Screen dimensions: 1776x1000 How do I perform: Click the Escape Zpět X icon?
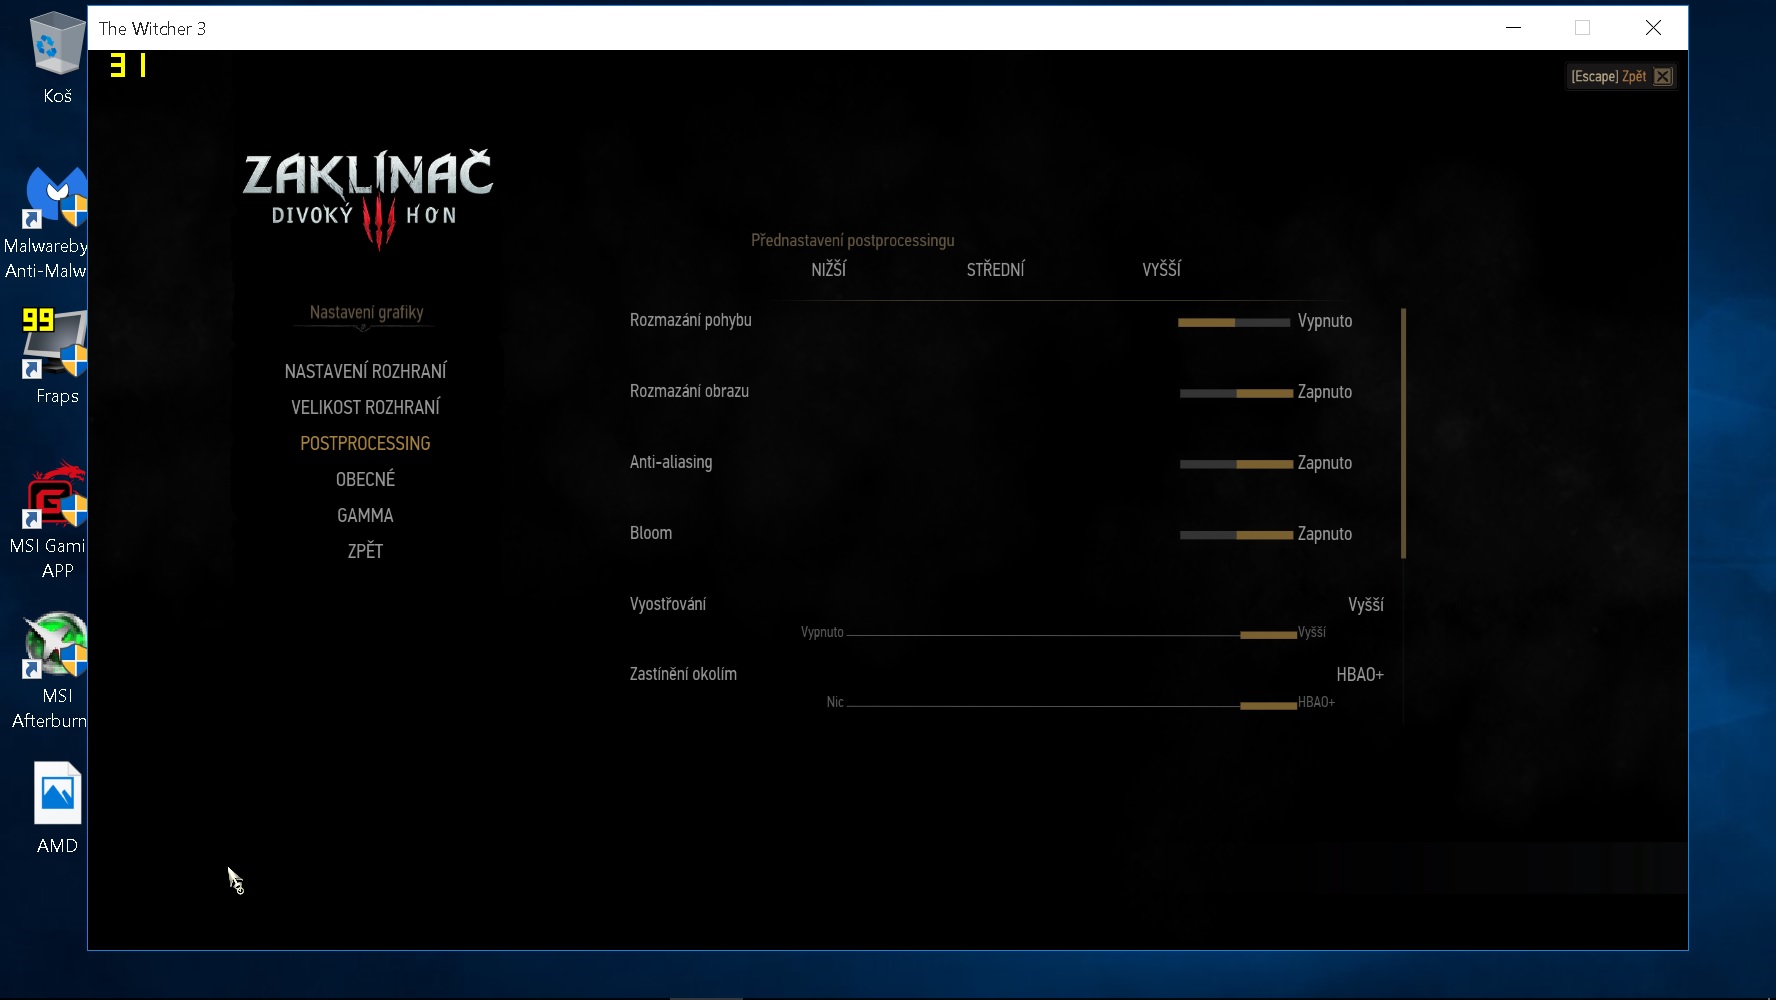pos(1662,77)
